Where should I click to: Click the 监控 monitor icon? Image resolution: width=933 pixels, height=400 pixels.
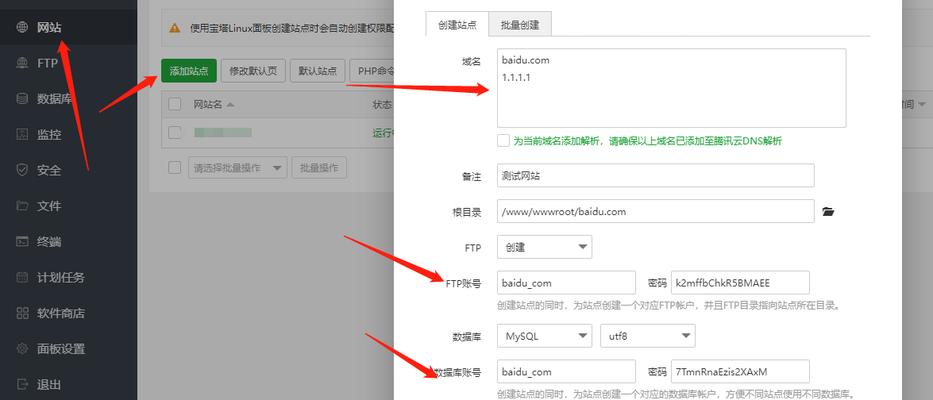click(22, 135)
